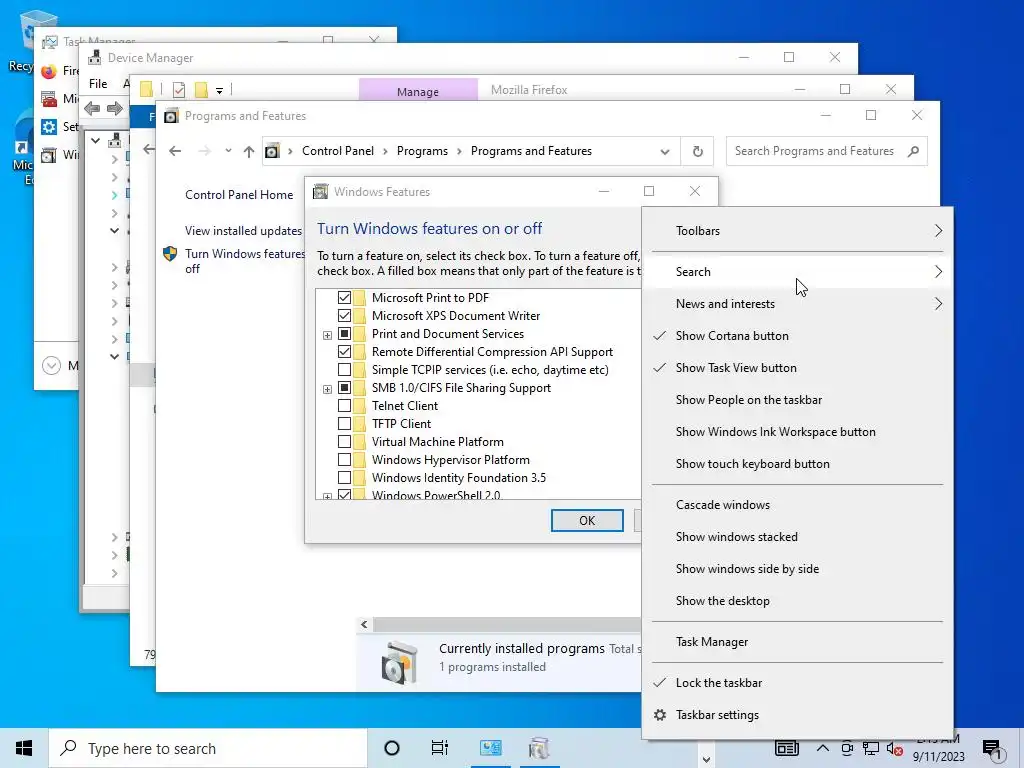Open Search submenu in context menu
The image size is (1024, 768).
click(x=797, y=272)
